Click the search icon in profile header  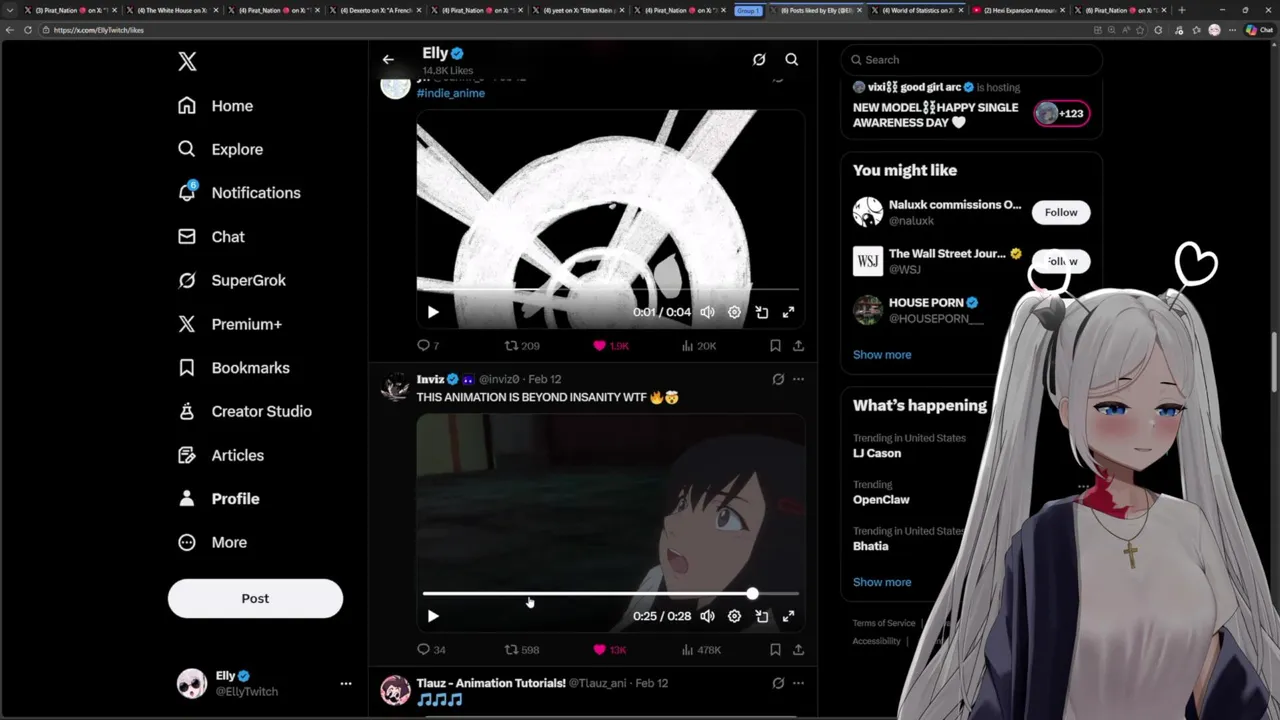(792, 60)
